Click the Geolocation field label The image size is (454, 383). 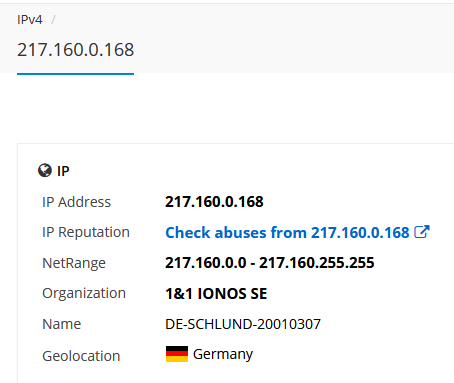81,356
